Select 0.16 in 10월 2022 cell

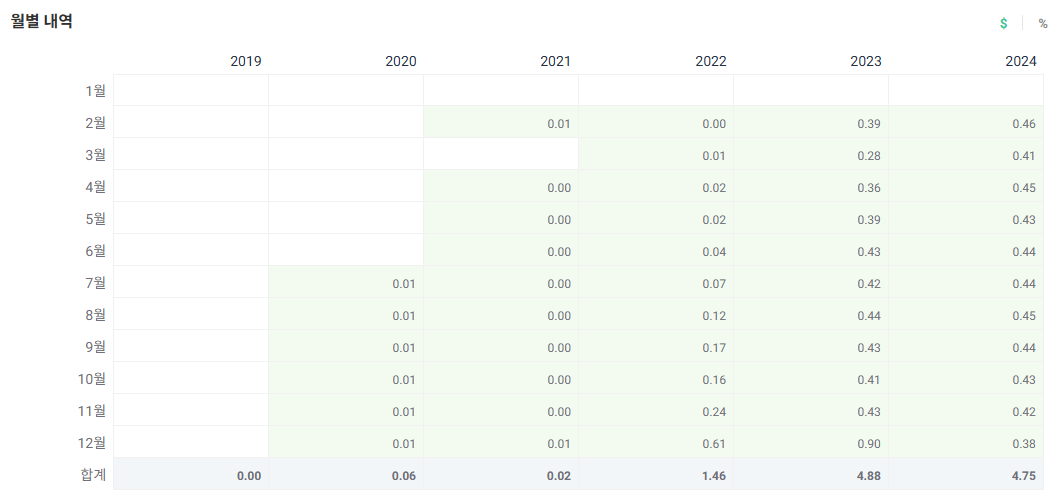click(x=714, y=380)
